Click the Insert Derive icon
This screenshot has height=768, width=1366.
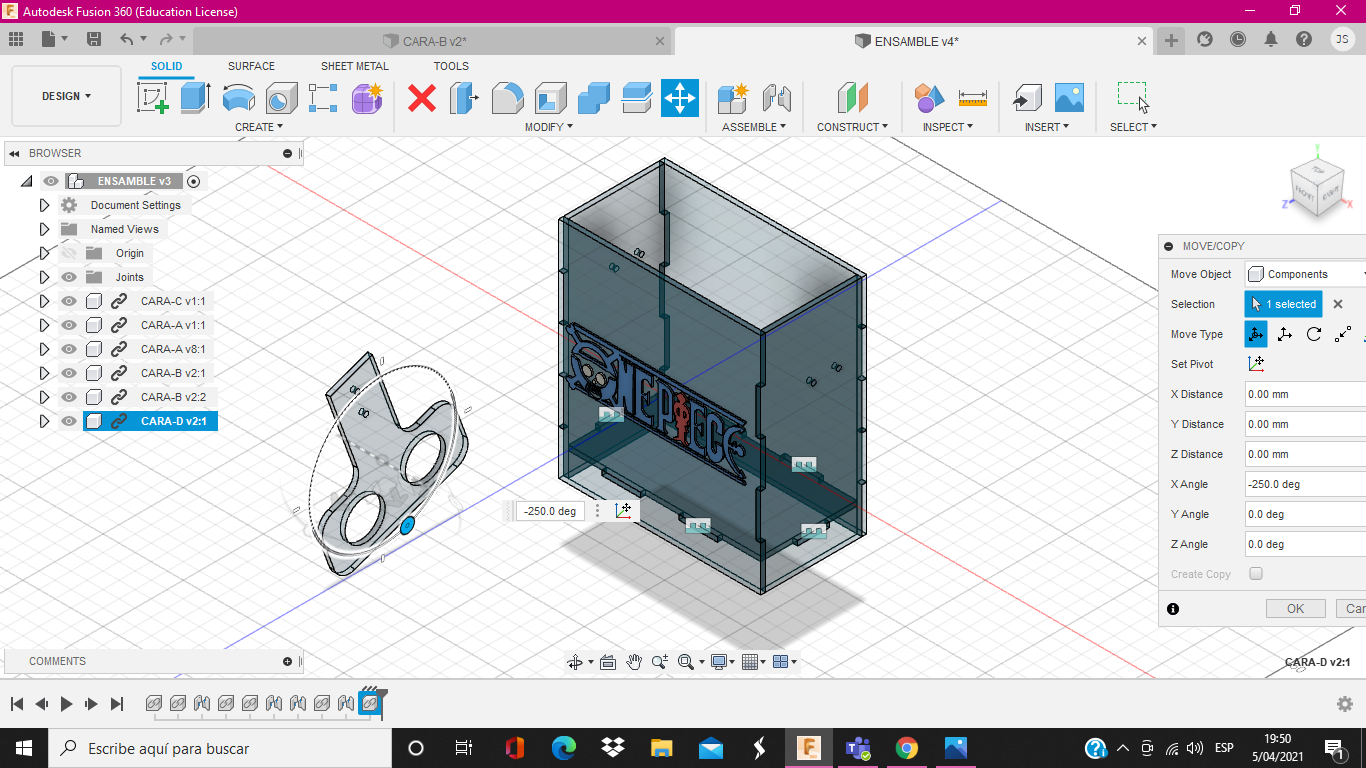point(1026,98)
